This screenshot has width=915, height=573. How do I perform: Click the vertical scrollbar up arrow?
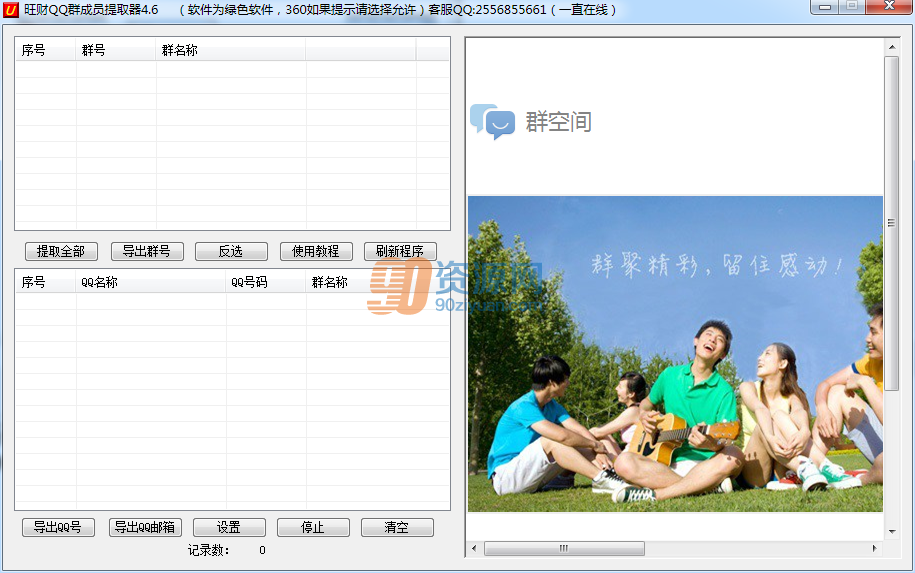tap(892, 47)
